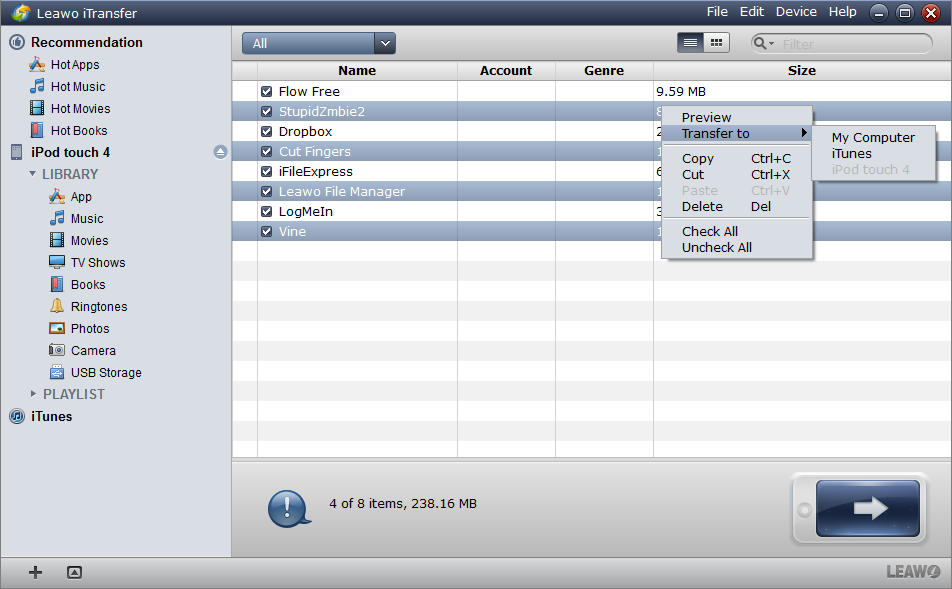Viewport: 952px width, 589px height.
Task: Open the Books library
Action: (x=88, y=284)
